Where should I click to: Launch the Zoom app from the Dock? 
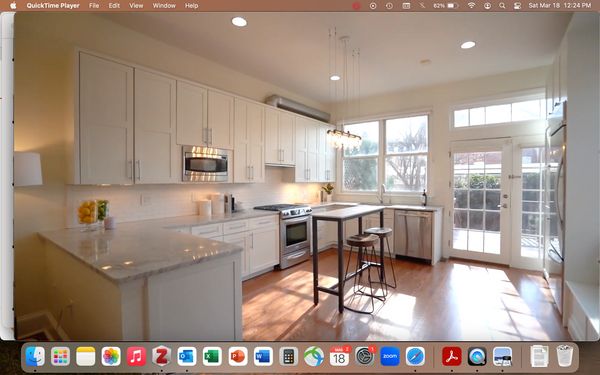[390, 357]
